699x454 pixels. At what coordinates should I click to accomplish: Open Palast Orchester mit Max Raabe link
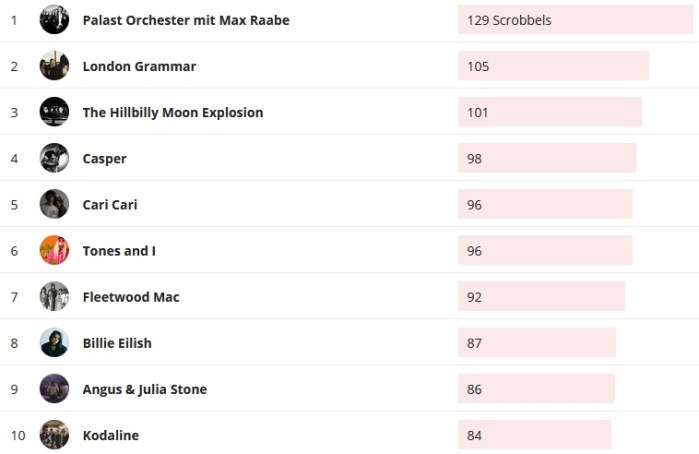[186, 20]
